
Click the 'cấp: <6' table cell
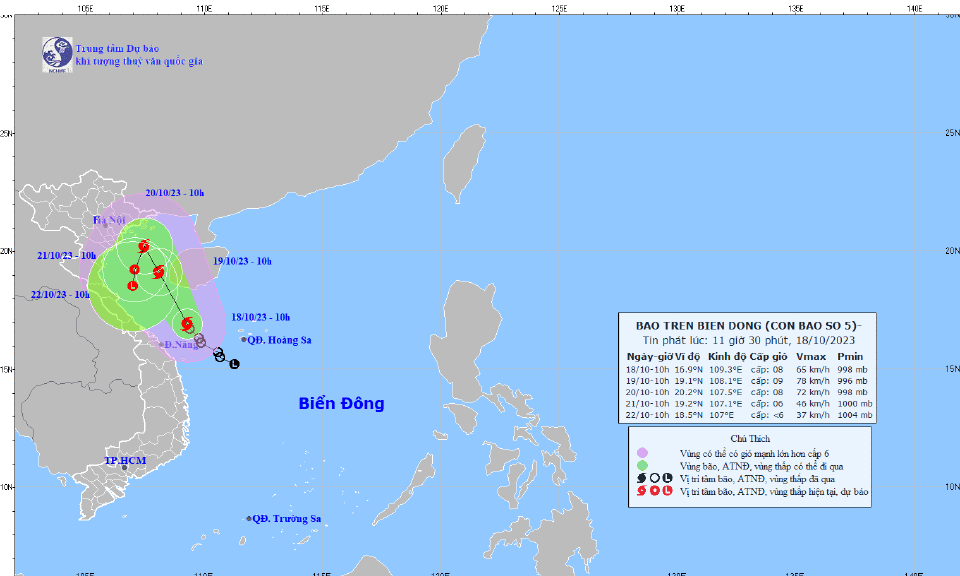point(767,415)
